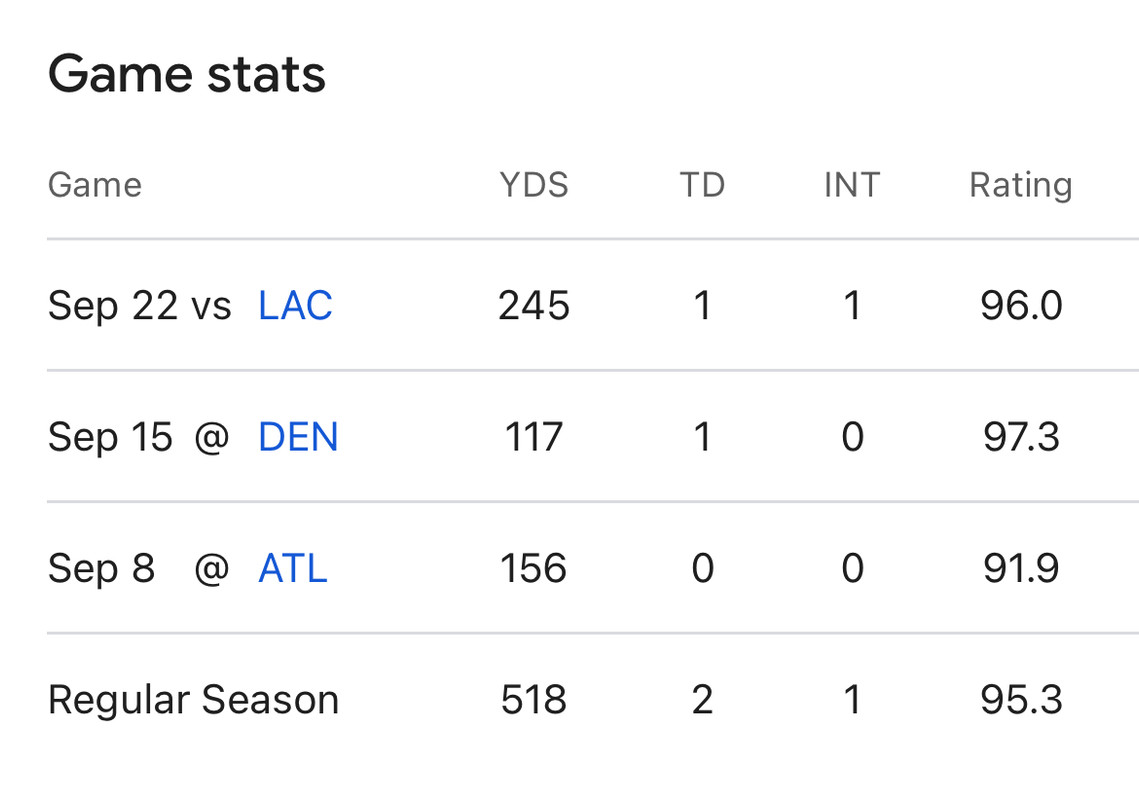Select the Sep 15 game date

point(110,438)
